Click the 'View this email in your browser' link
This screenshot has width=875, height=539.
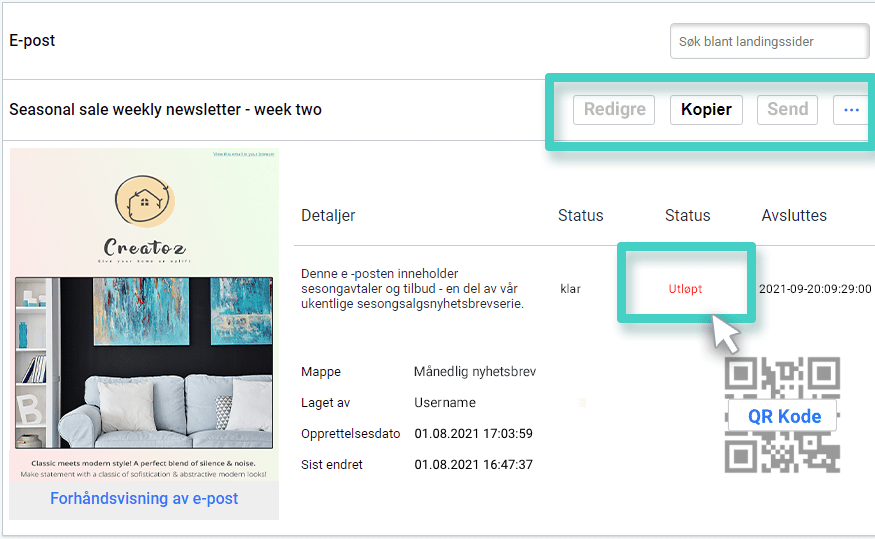(x=244, y=154)
